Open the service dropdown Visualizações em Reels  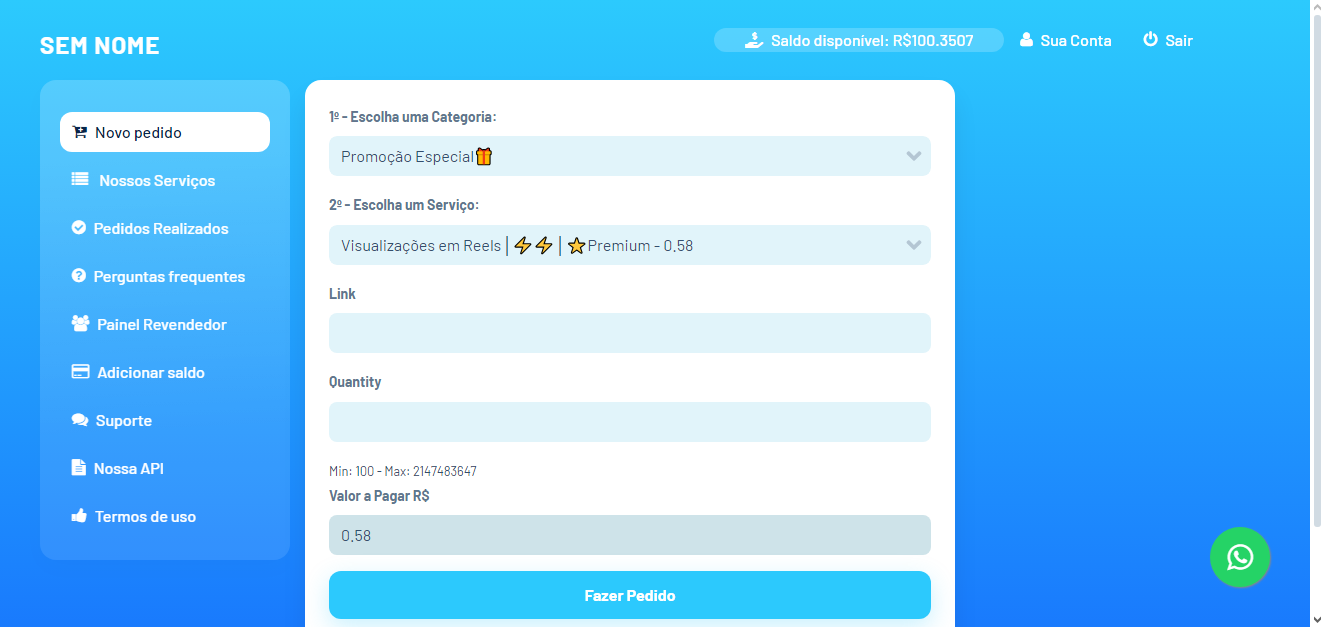pos(620,245)
